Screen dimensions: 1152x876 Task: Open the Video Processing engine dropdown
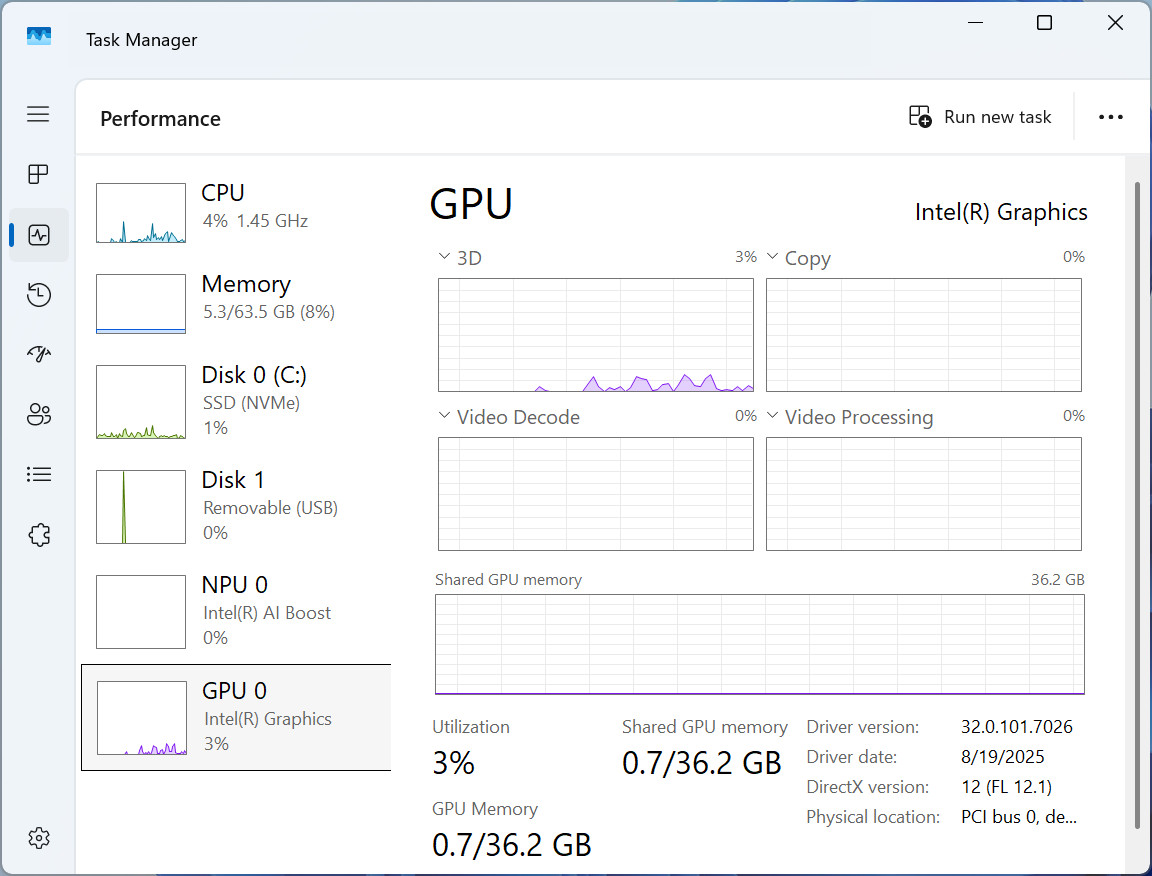pyautogui.click(x=772, y=415)
